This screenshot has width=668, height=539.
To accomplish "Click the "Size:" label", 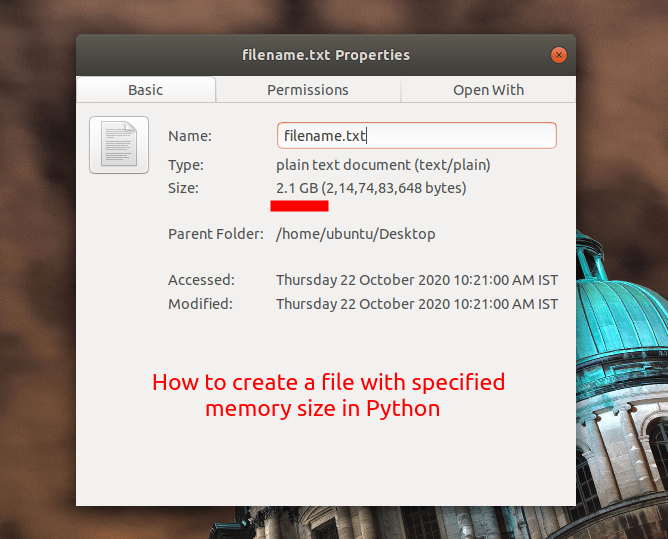I will pyautogui.click(x=184, y=188).
